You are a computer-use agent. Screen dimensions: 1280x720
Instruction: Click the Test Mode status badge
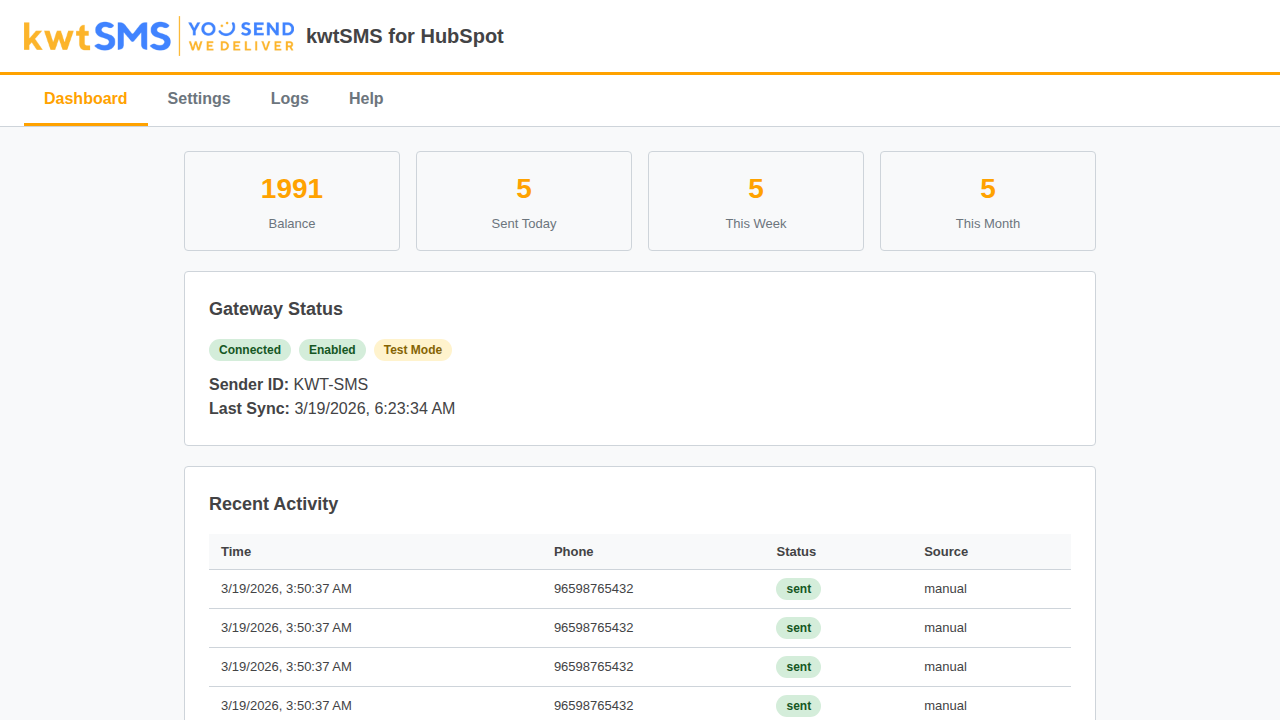click(412, 350)
